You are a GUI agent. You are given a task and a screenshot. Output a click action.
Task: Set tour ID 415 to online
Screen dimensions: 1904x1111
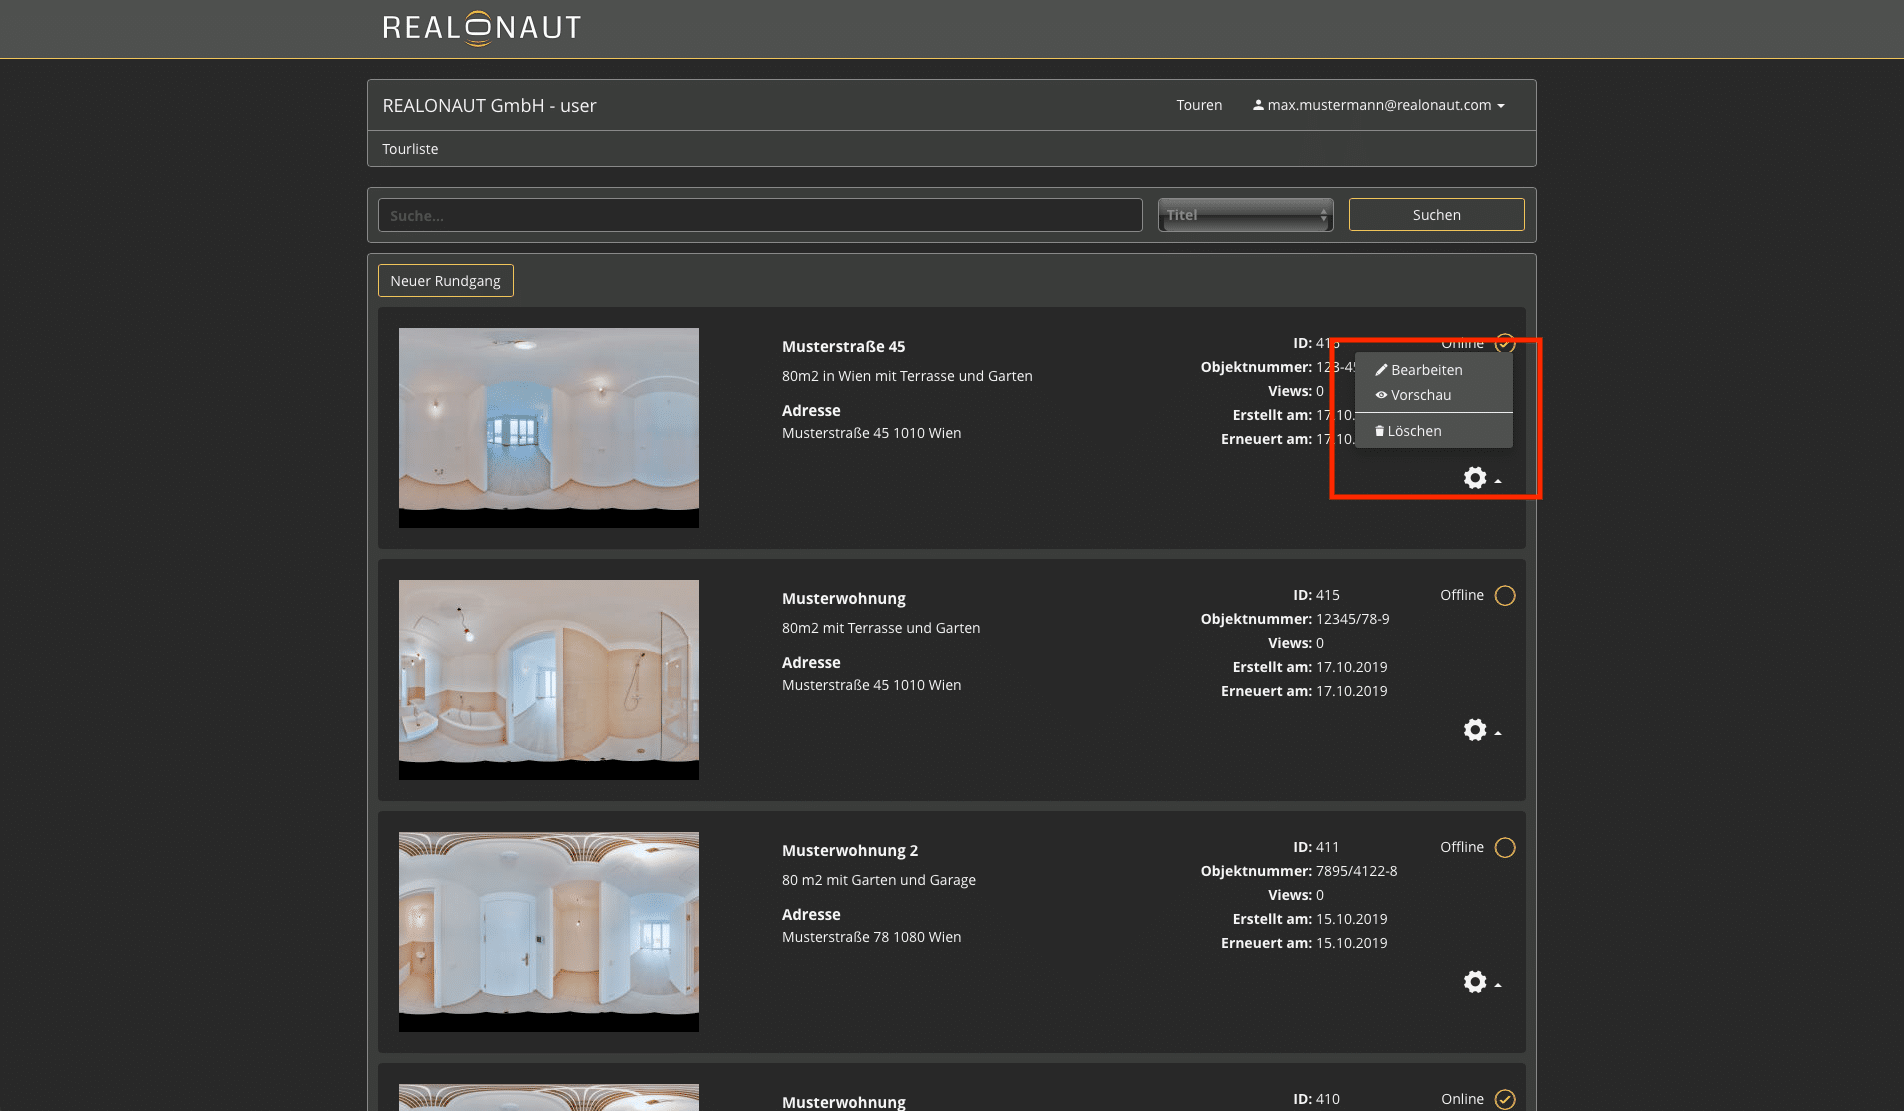click(x=1505, y=596)
